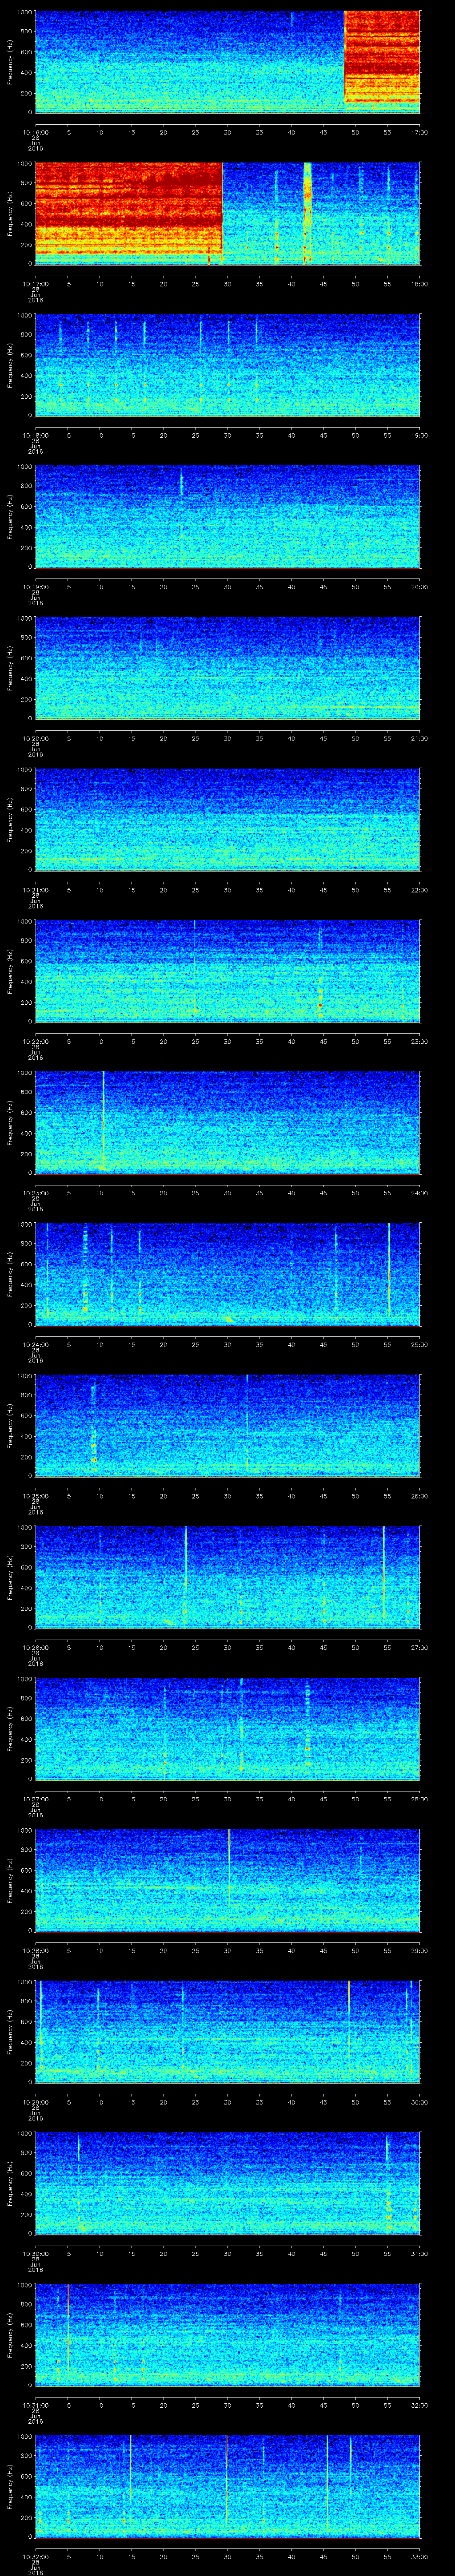Click the spectrogram panel starting at 10:23:00
Viewport: 455px width, 2576px height.
pyautogui.click(x=227, y=1122)
